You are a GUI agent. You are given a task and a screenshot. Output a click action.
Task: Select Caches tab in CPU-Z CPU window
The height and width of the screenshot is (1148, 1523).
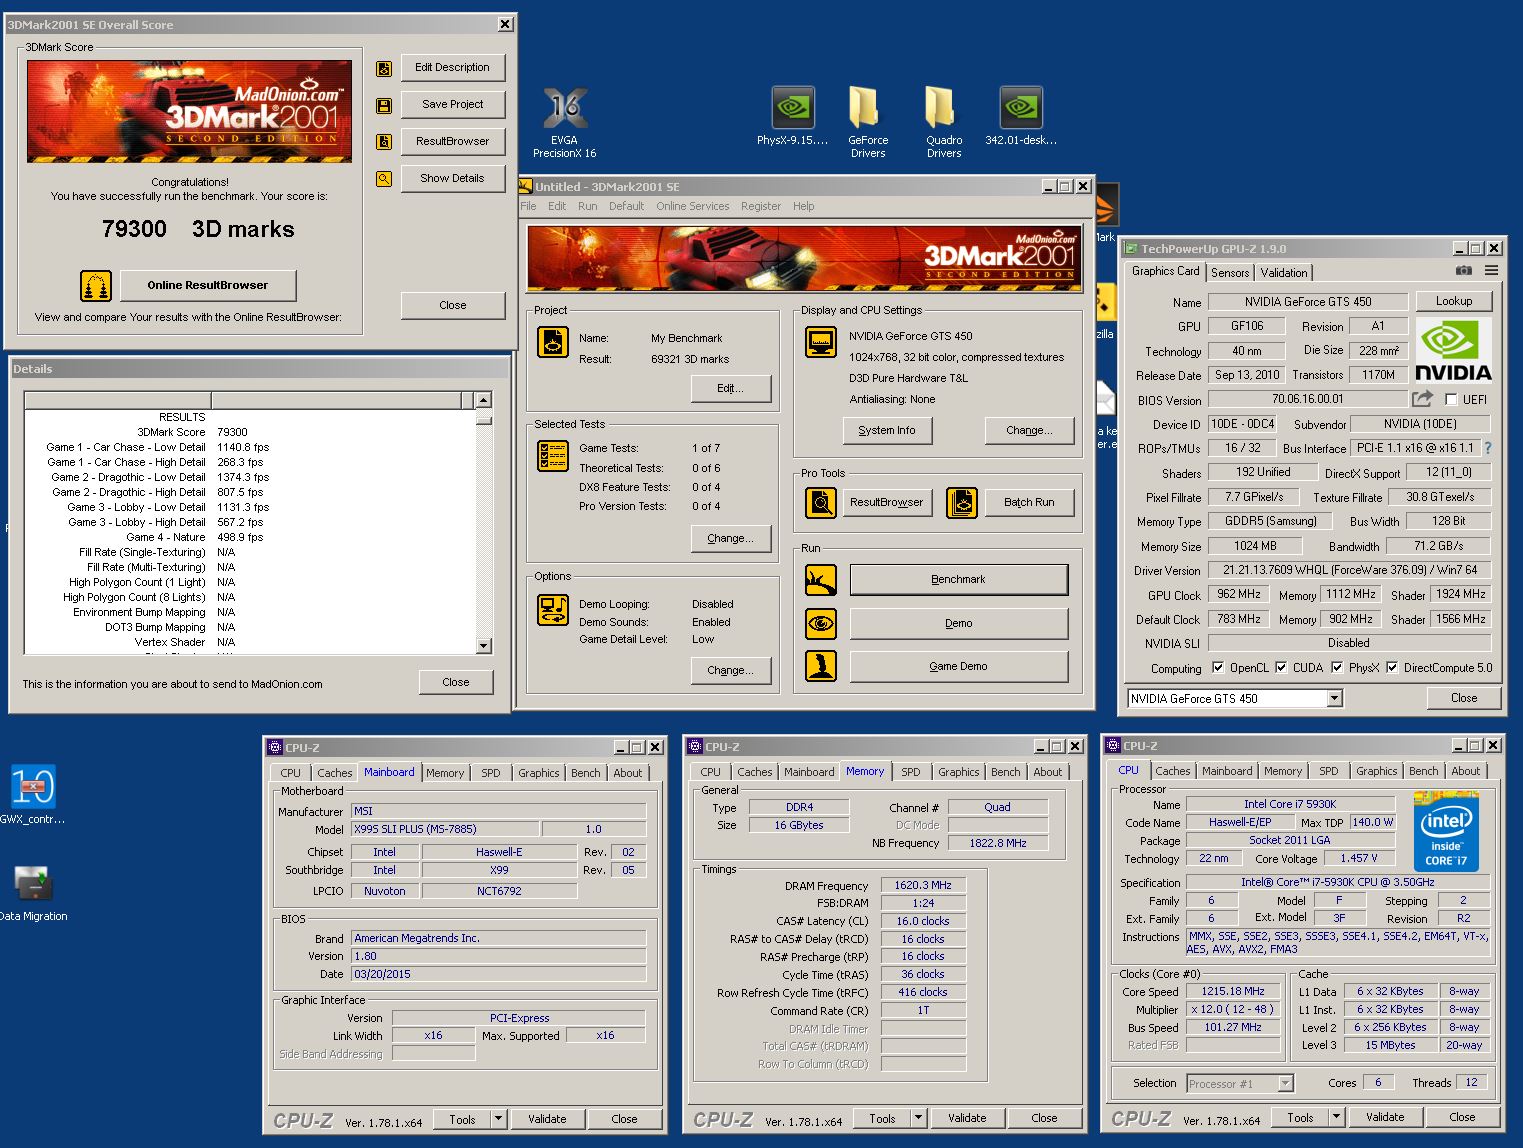1173,771
